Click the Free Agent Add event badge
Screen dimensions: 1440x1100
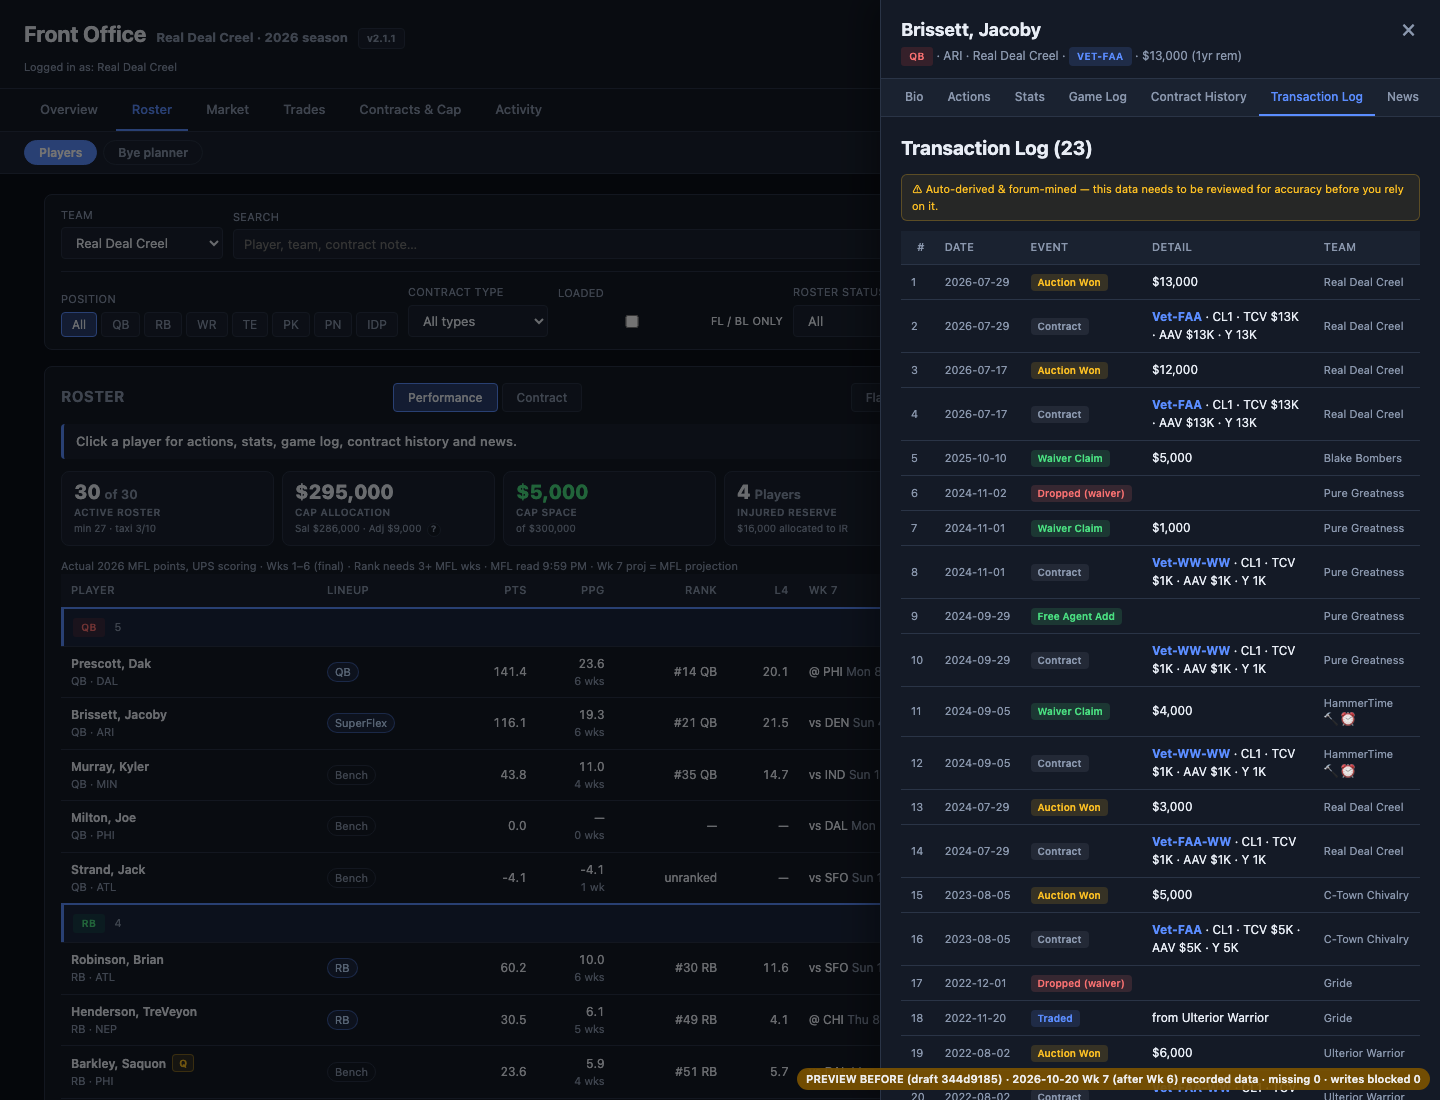1076,617
